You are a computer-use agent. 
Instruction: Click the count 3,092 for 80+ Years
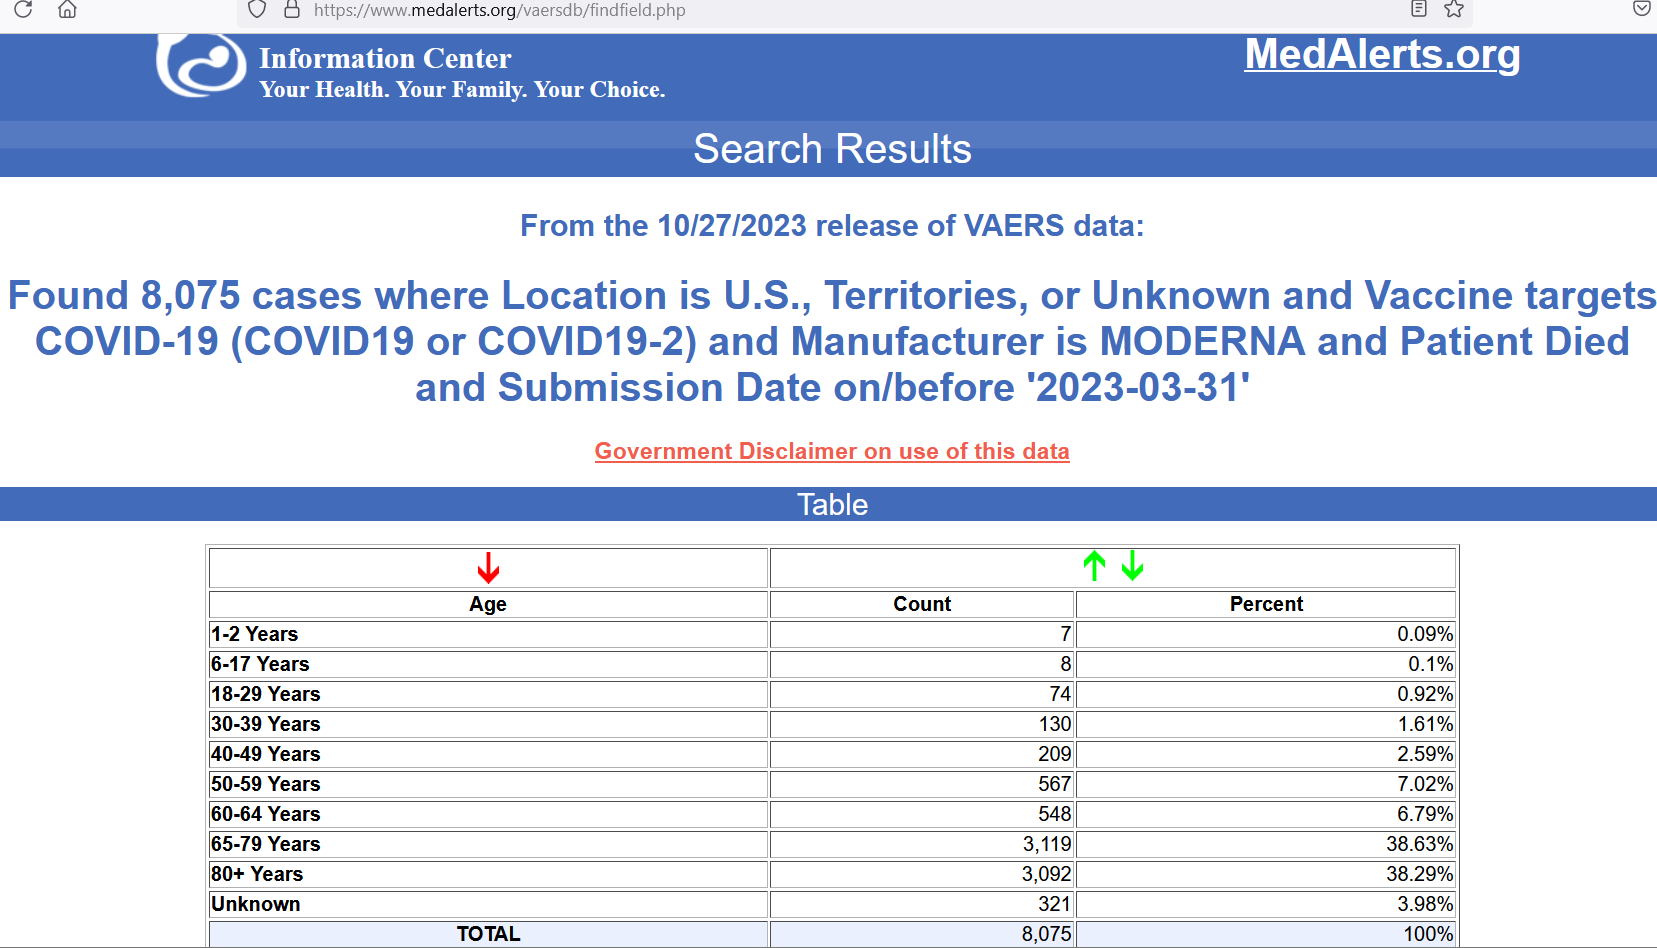point(922,874)
